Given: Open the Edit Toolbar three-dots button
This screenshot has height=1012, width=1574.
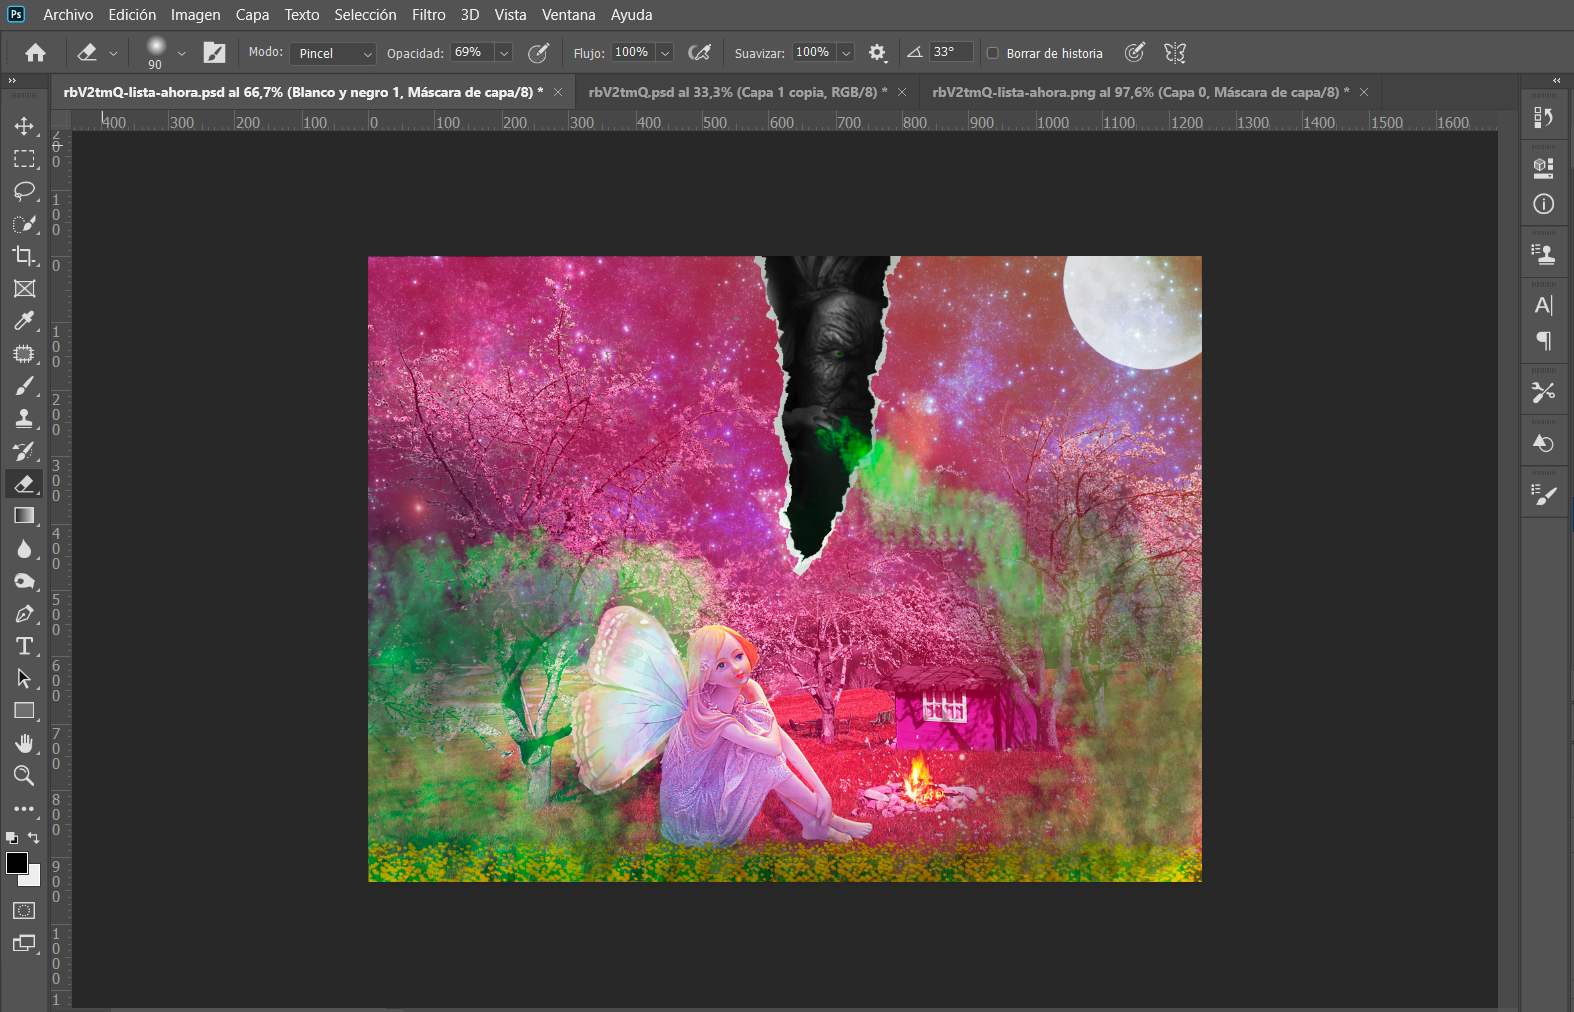Looking at the screenshot, I should pyautogui.click(x=24, y=809).
